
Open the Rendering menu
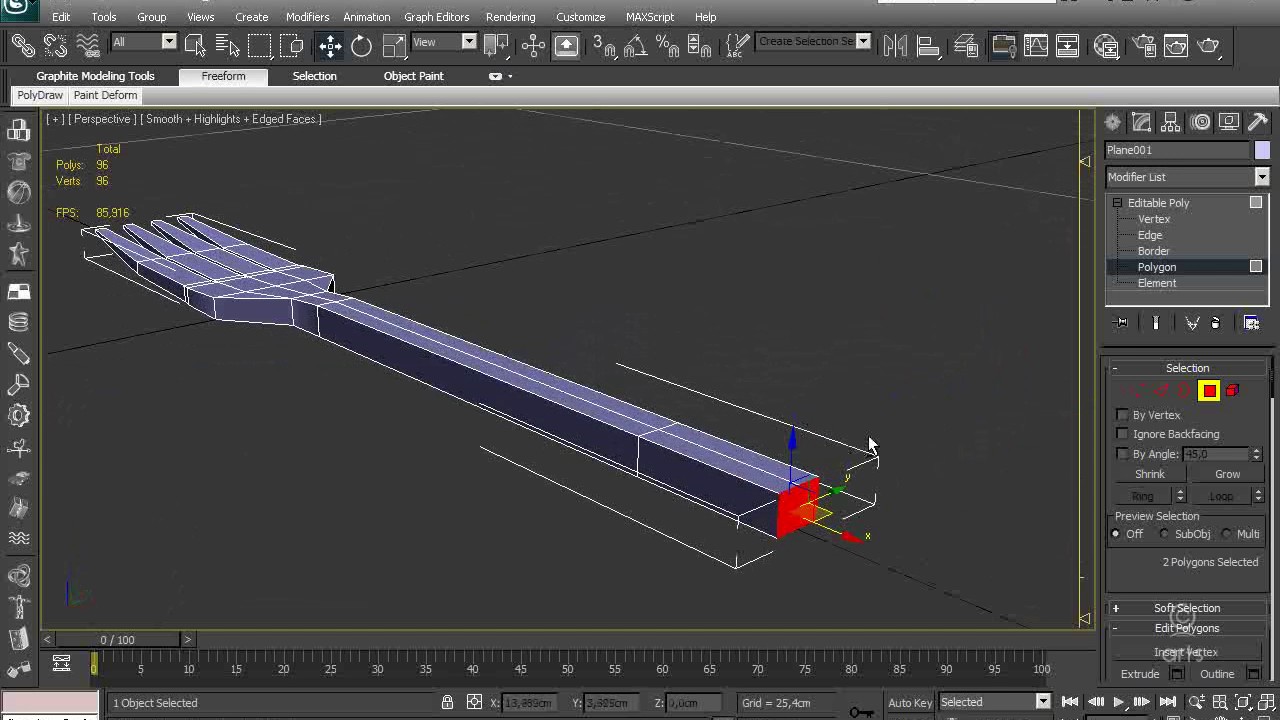(x=510, y=17)
